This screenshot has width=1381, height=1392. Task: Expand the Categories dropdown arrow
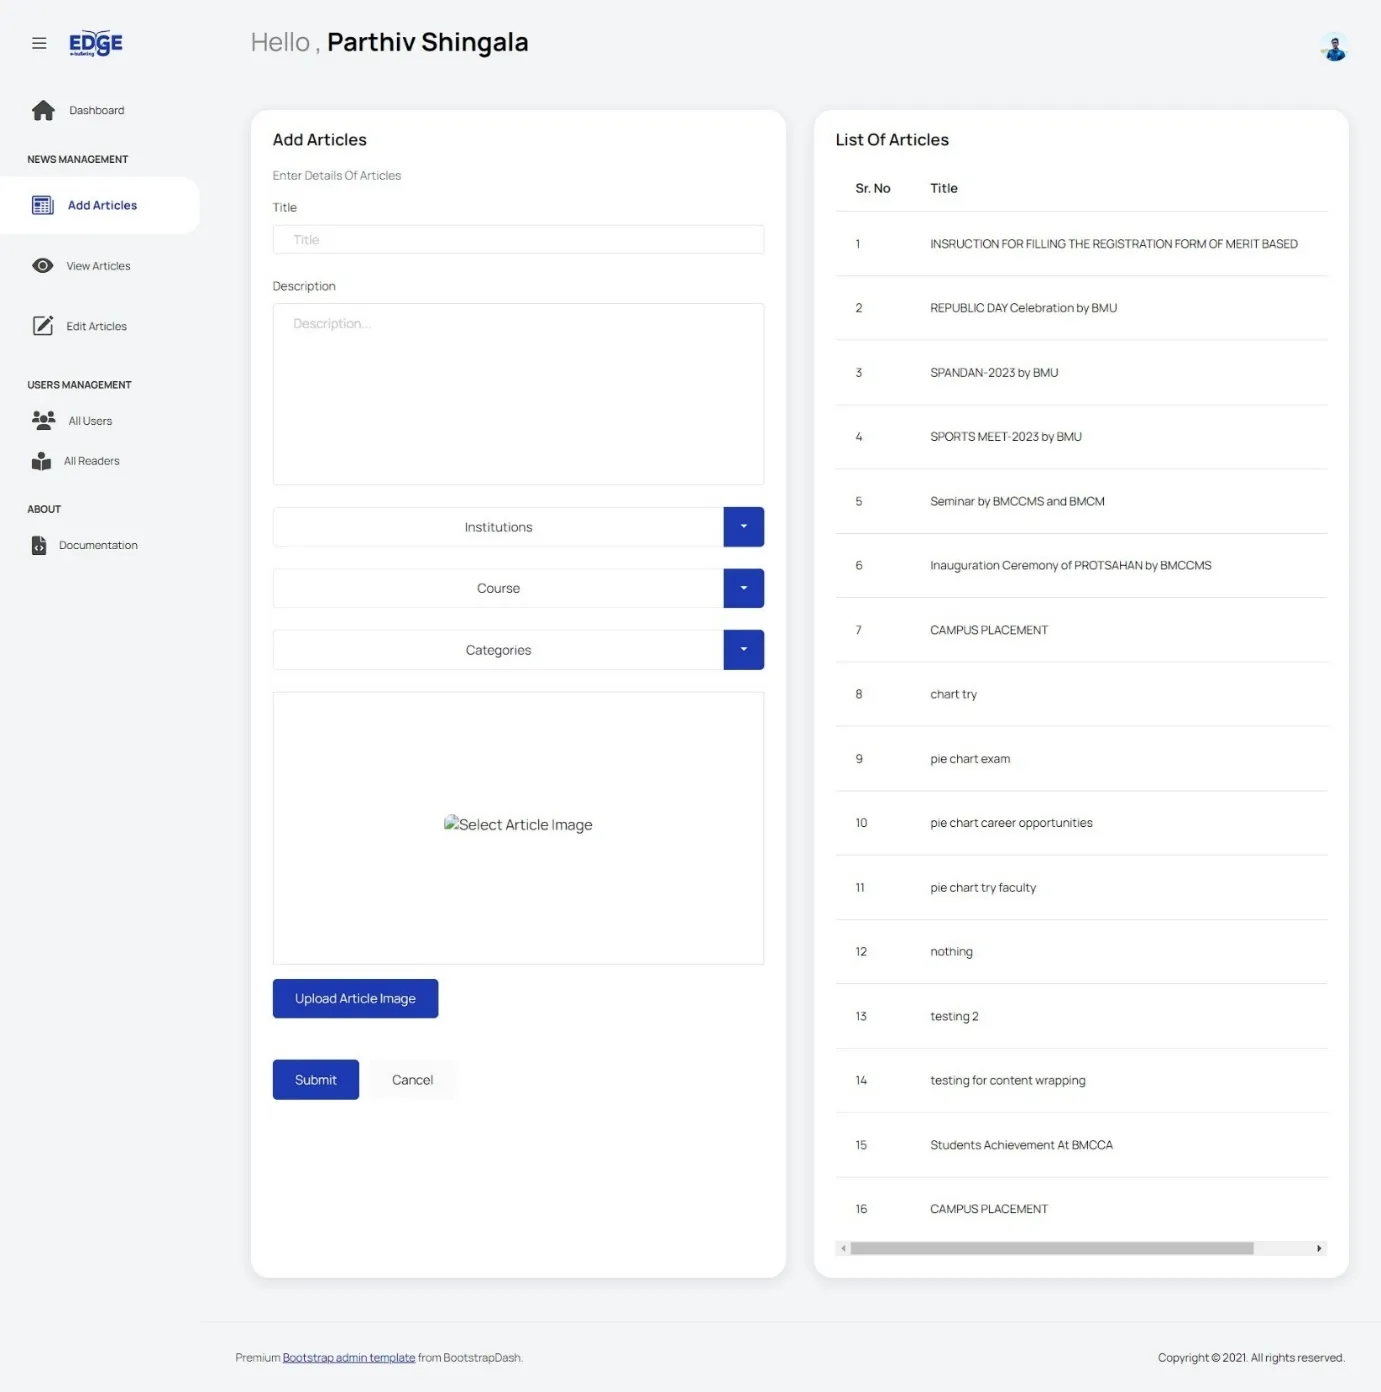tap(743, 650)
